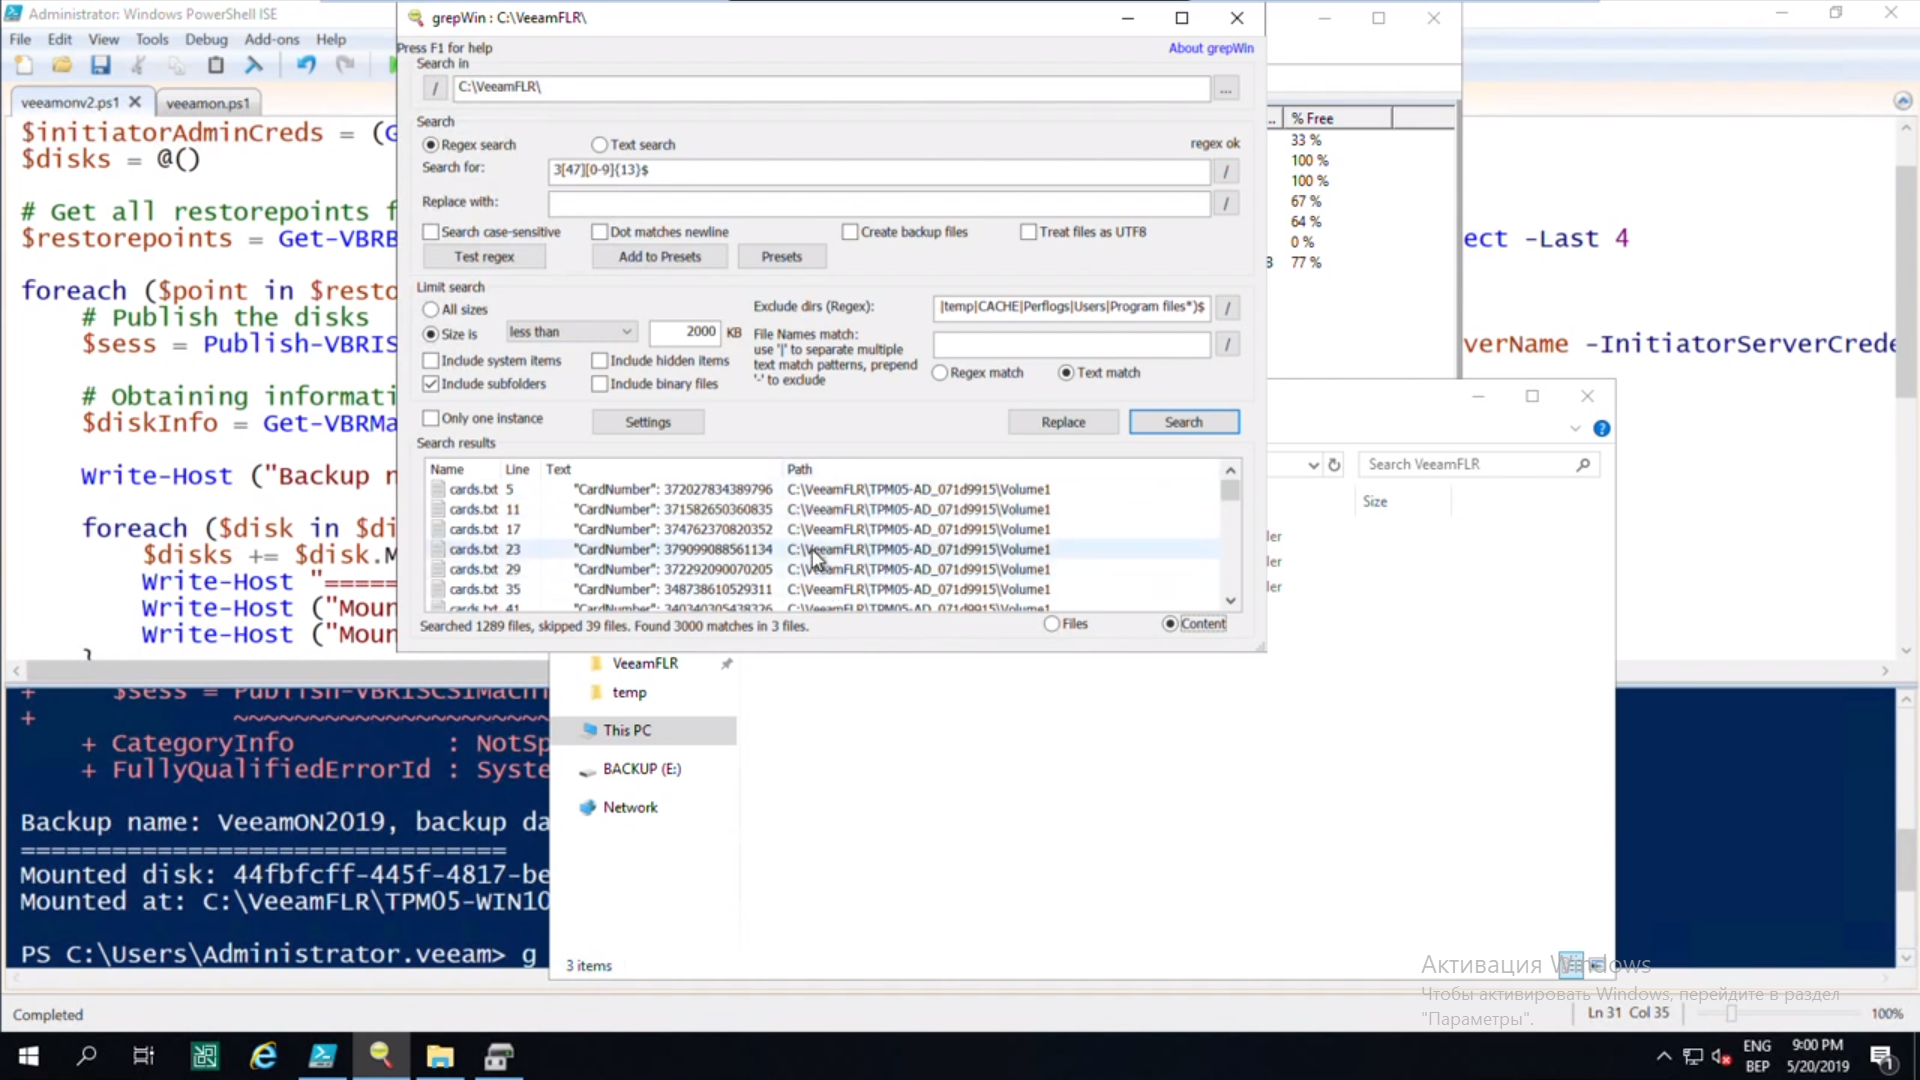Click the slash button beside Exclude dirs field
1920x1080 pixels.
click(1227, 308)
